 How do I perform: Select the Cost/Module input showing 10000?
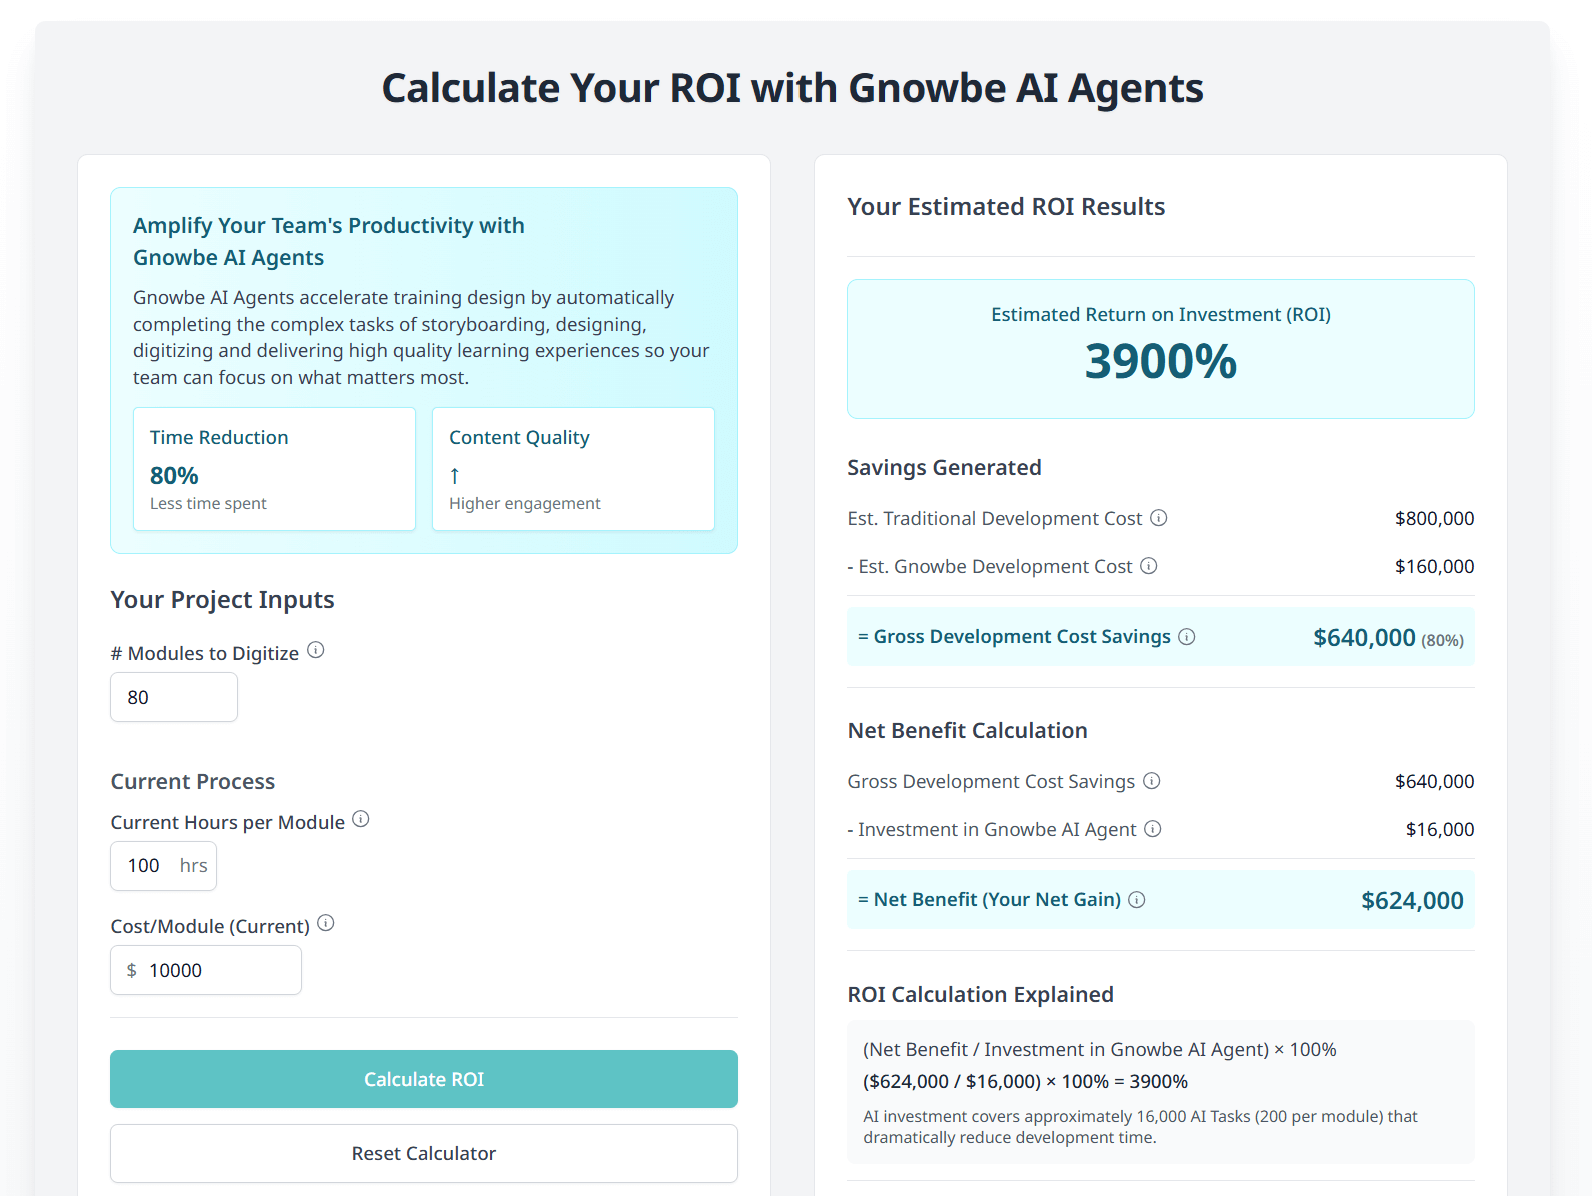click(x=205, y=970)
